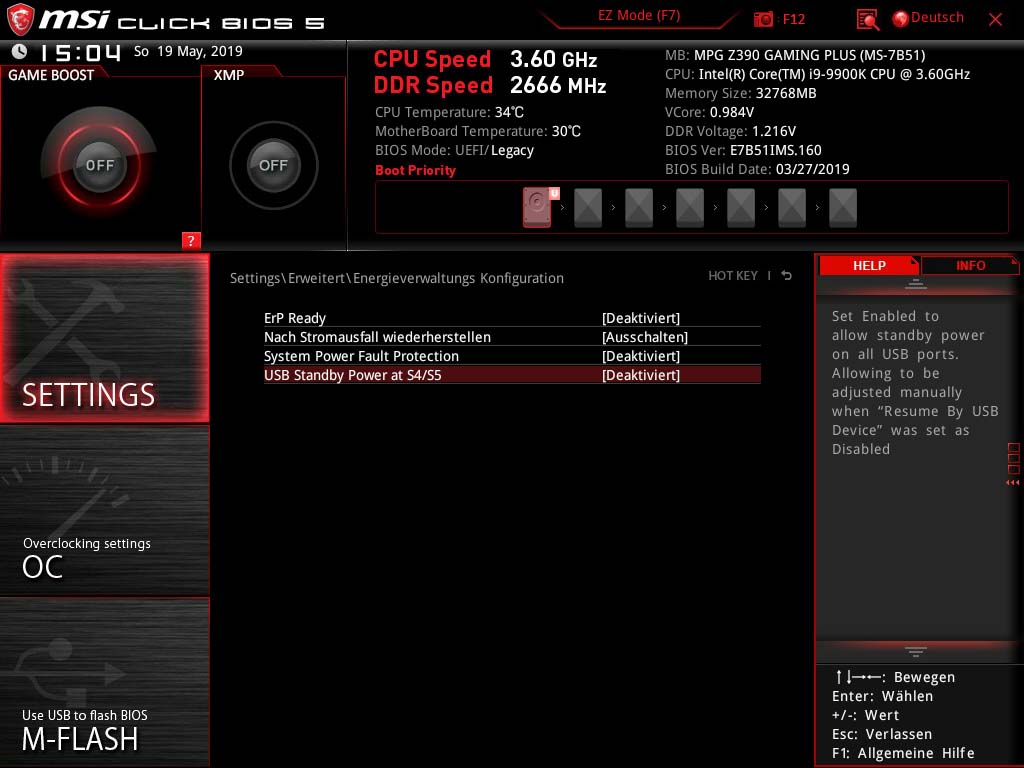Open the M-FLASH panel
The image size is (1024, 768).
tap(104, 682)
